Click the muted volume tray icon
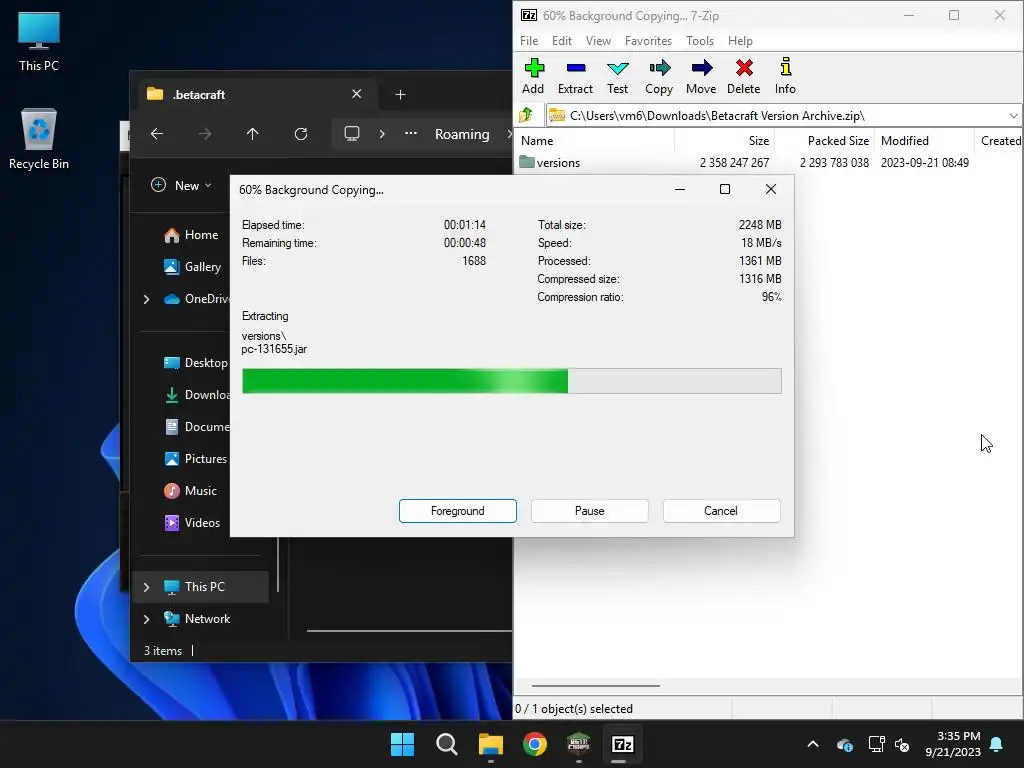1024x768 pixels. 902,744
